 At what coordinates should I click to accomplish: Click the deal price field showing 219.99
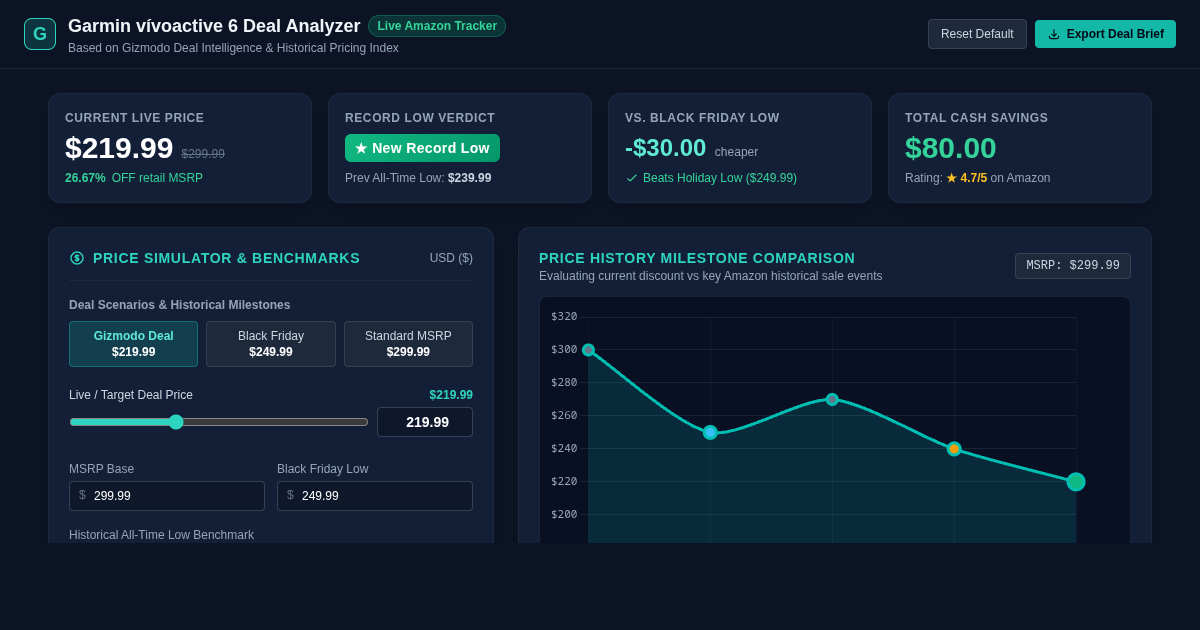click(425, 422)
